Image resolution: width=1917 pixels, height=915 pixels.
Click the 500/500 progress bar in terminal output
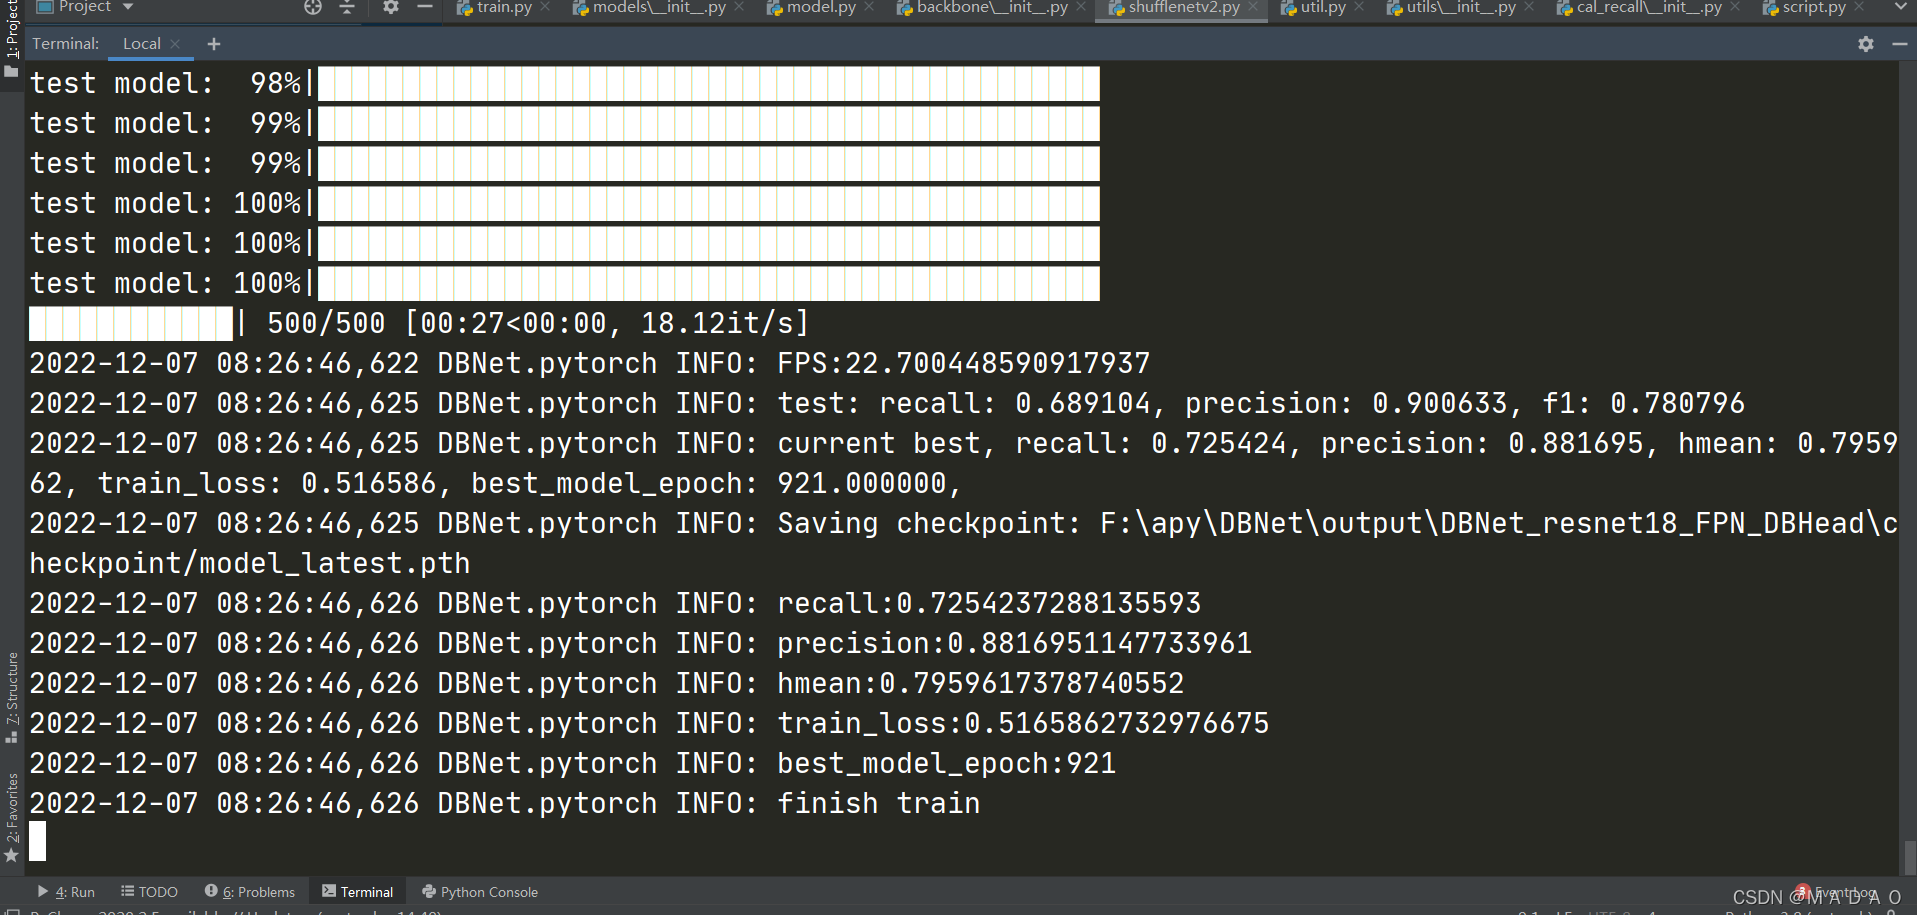[130, 322]
